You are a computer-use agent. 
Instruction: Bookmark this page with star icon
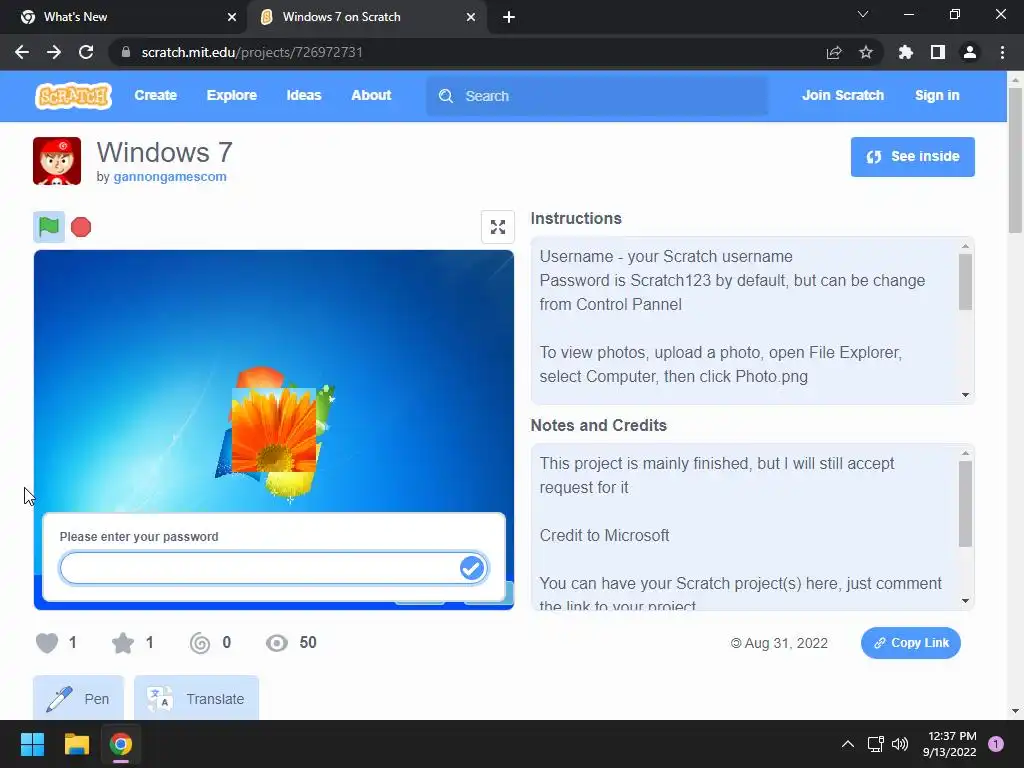tap(866, 52)
